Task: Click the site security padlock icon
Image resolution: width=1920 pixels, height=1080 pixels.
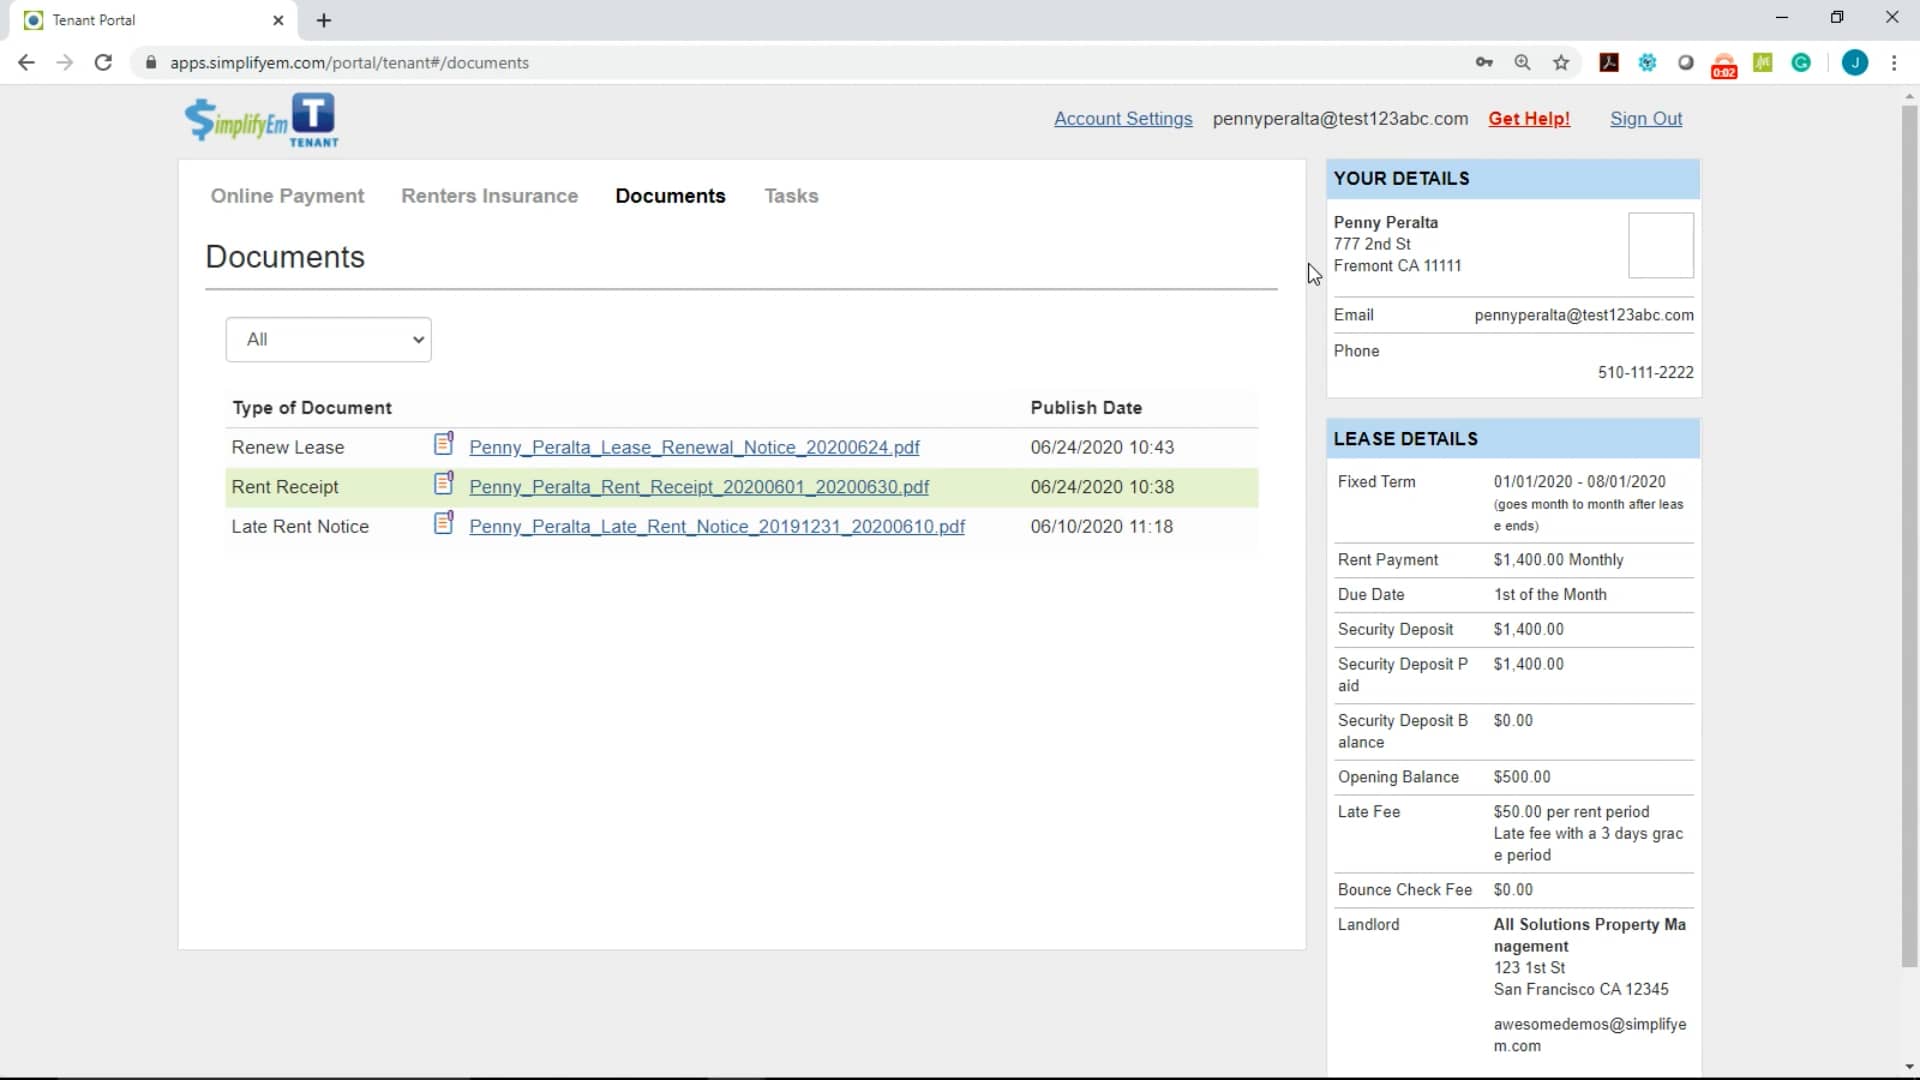Action: click(151, 62)
